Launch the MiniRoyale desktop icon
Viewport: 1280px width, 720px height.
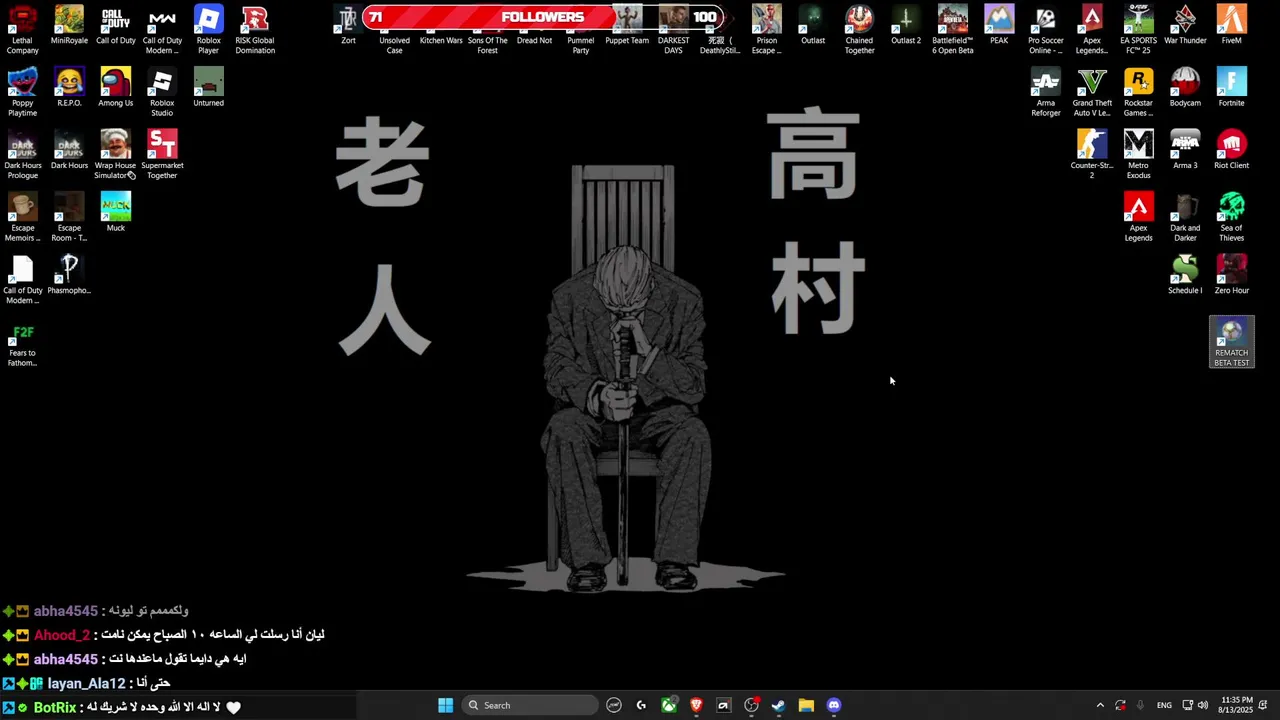click(x=69, y=25)
